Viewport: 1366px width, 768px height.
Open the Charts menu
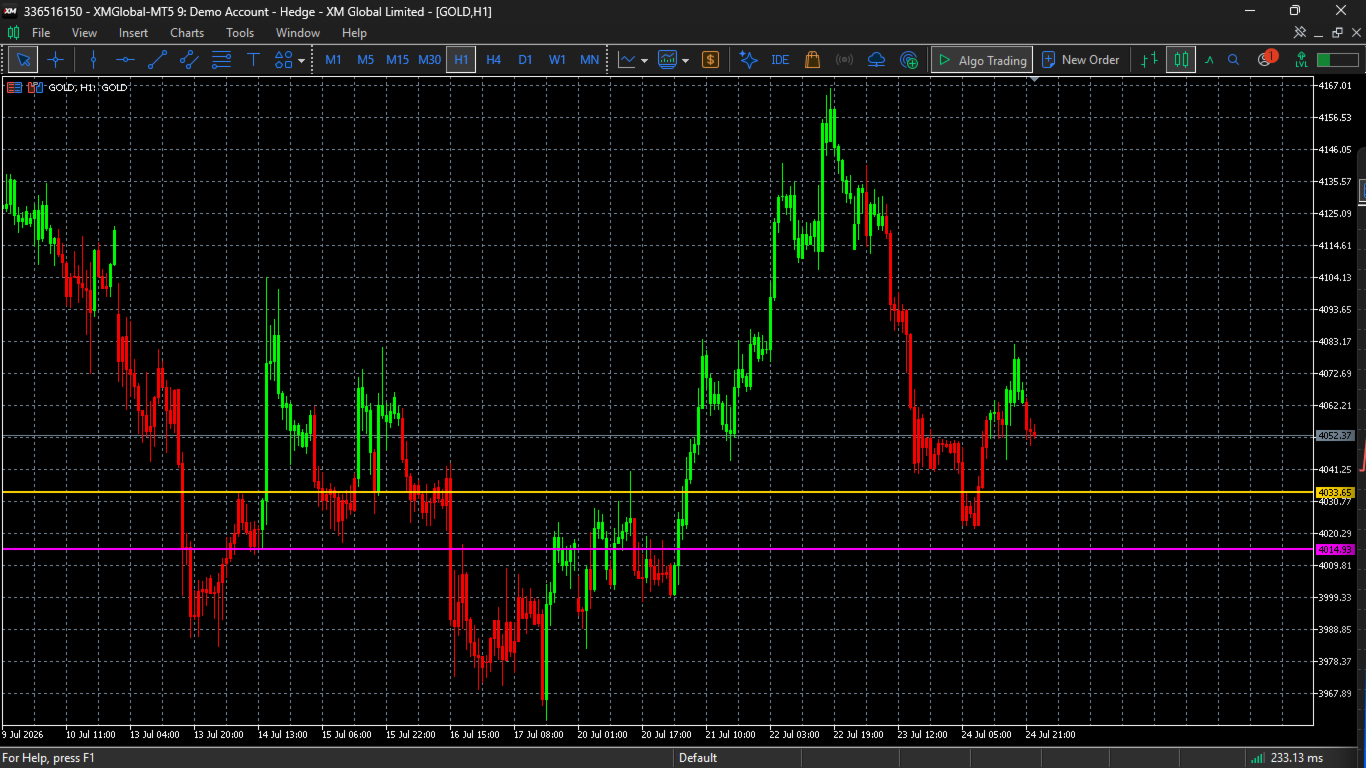point(187,33)
